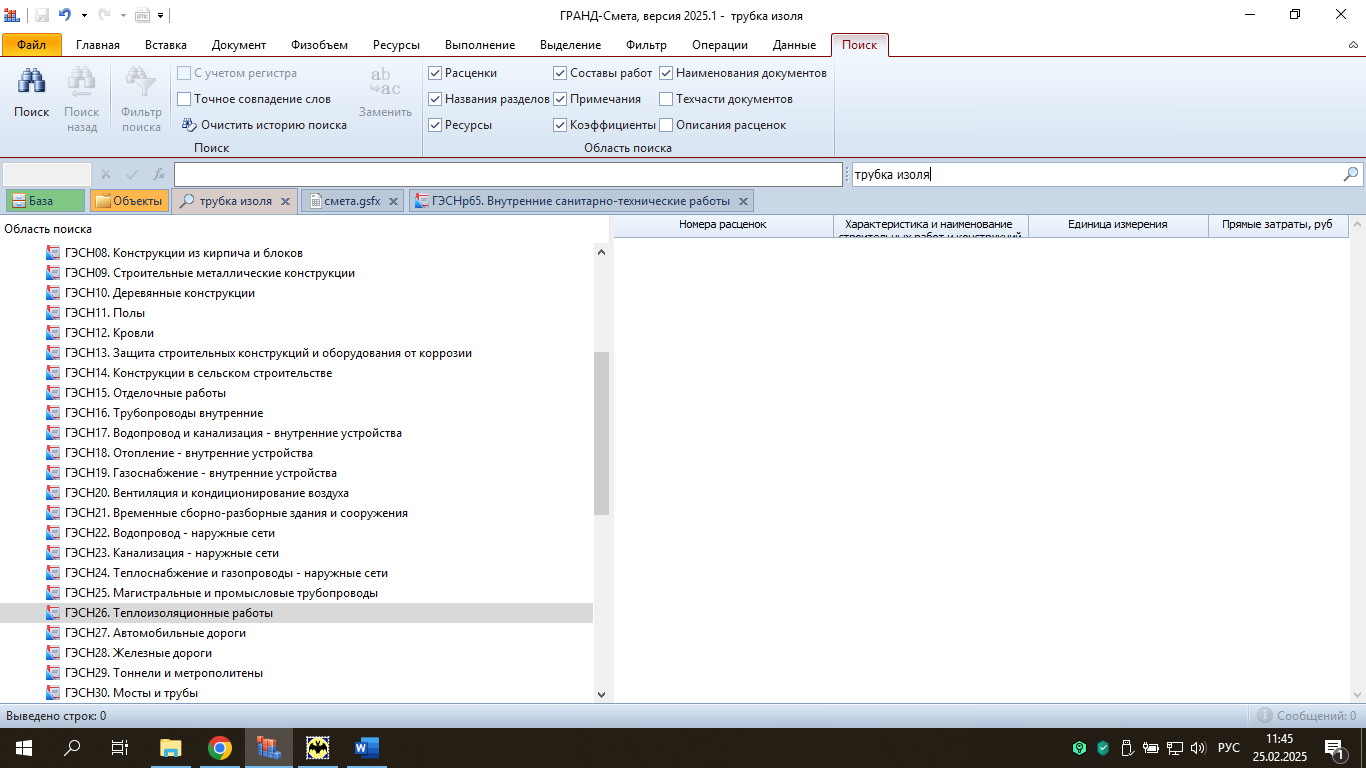Click the search area list scrollbar thumb
The width and height of the screenshot is (1366, 768).
[x=601, y=432]
